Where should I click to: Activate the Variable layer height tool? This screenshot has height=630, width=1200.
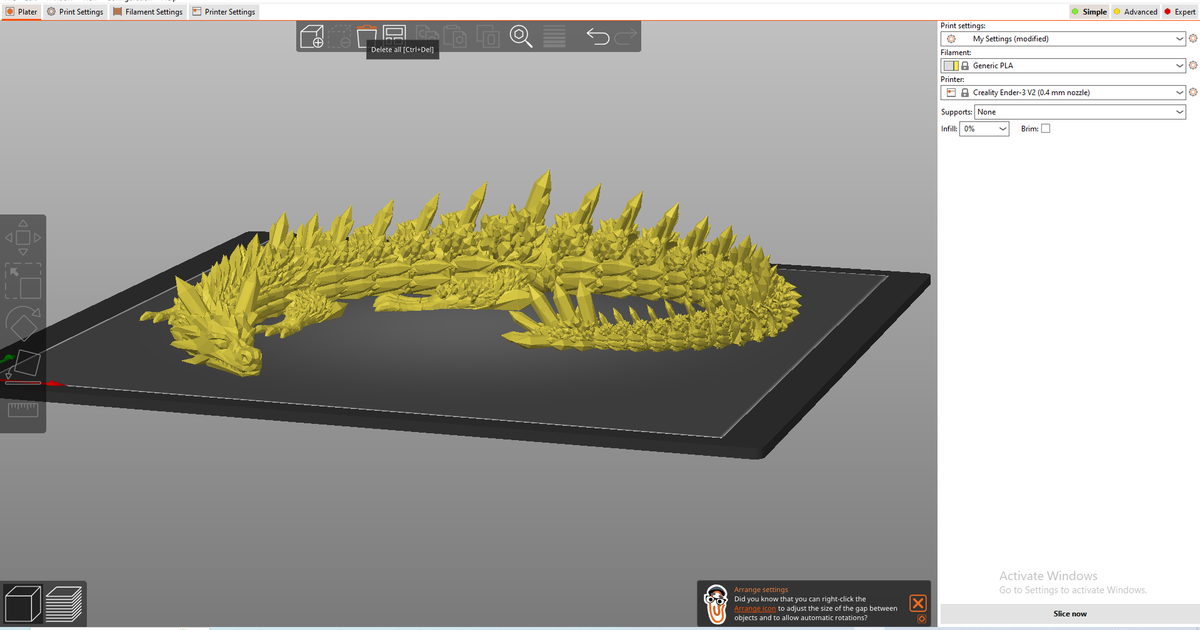(x=554, y=36)
